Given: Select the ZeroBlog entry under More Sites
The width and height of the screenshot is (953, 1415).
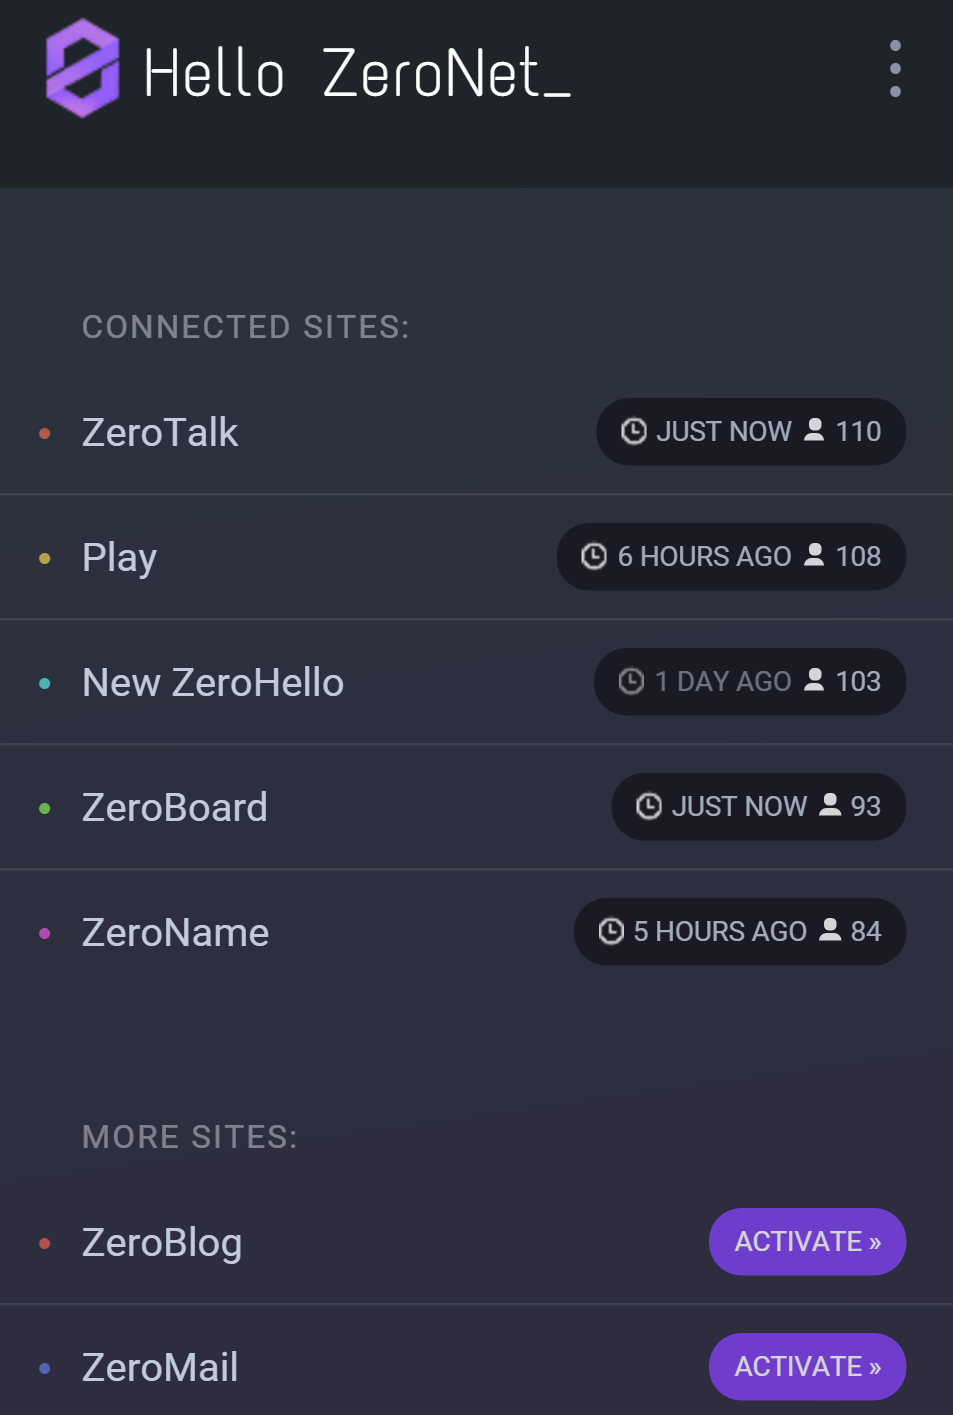Looking at the screenshot, I should coord(162,1243).
